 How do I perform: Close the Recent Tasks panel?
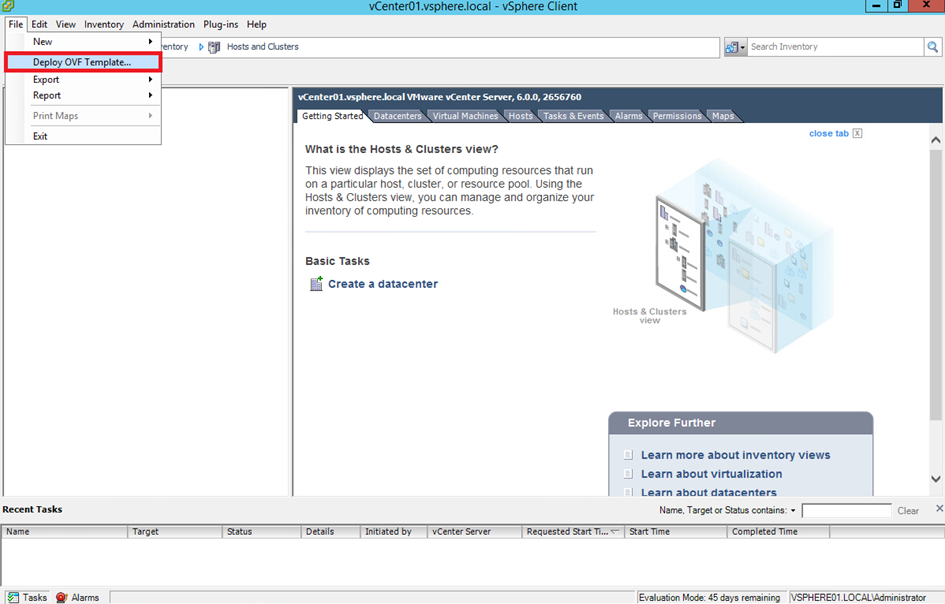click(x=939, y=509)
